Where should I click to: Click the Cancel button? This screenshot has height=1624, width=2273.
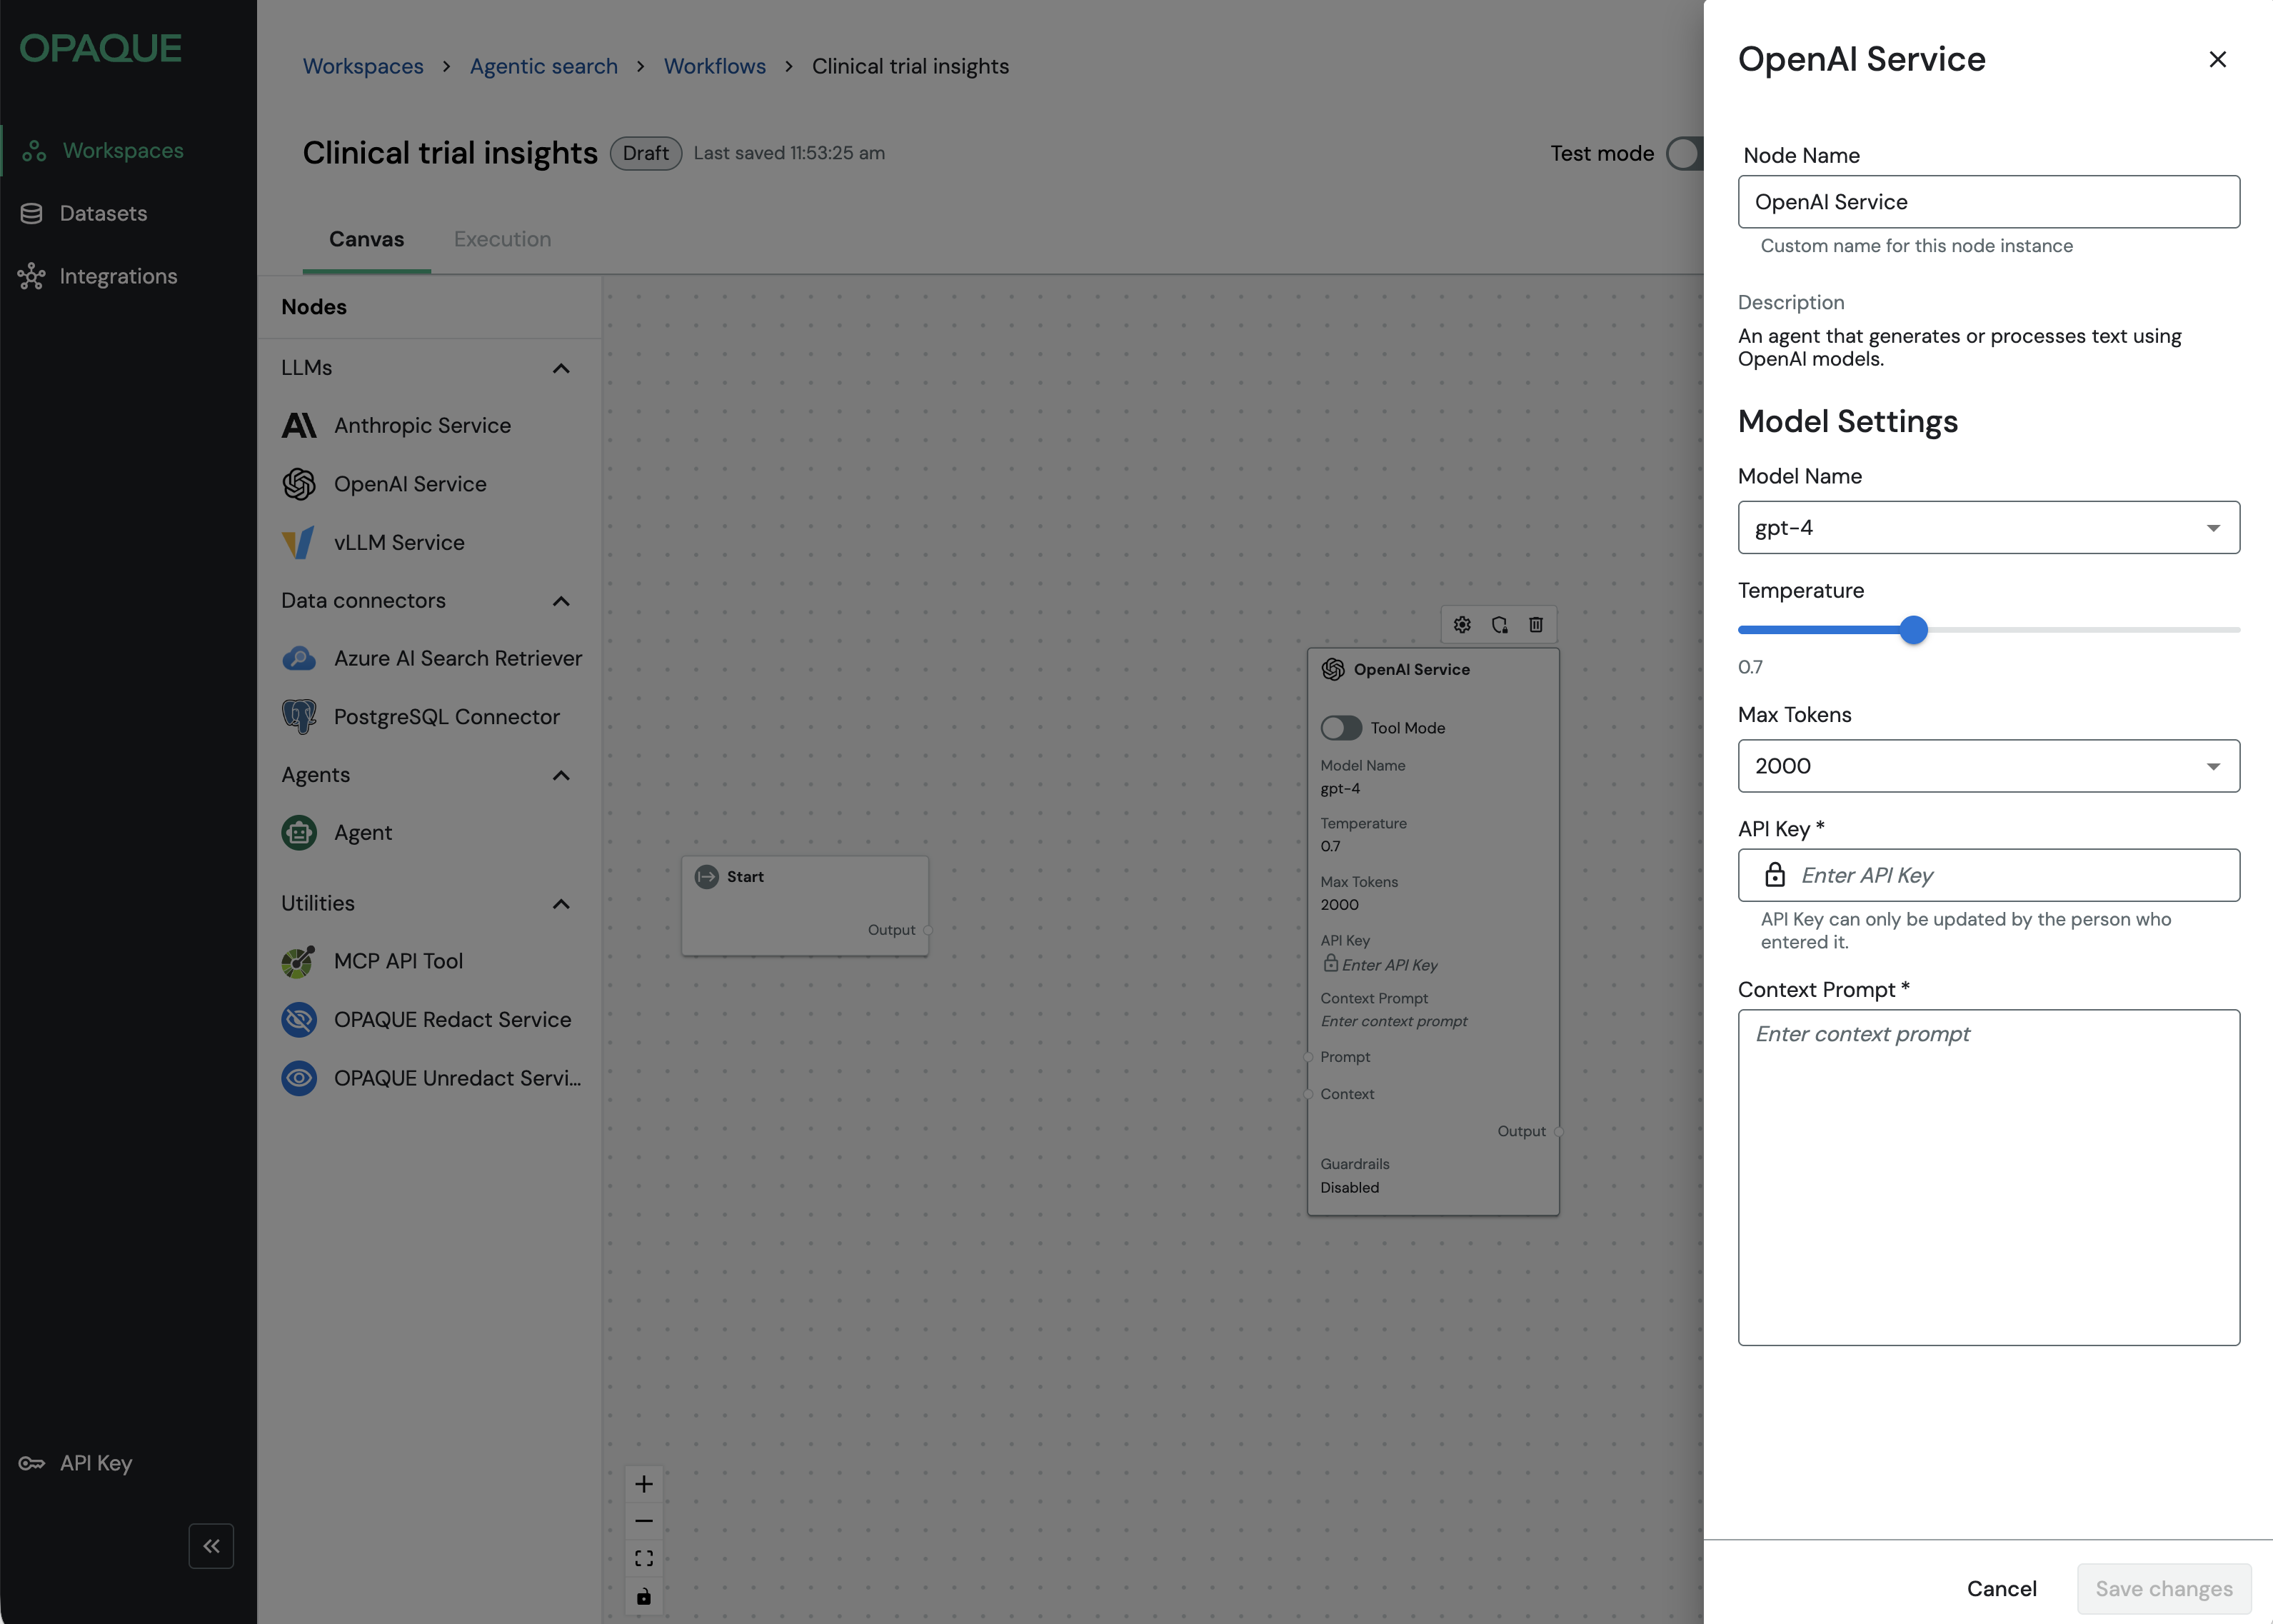[2001, 1588]
